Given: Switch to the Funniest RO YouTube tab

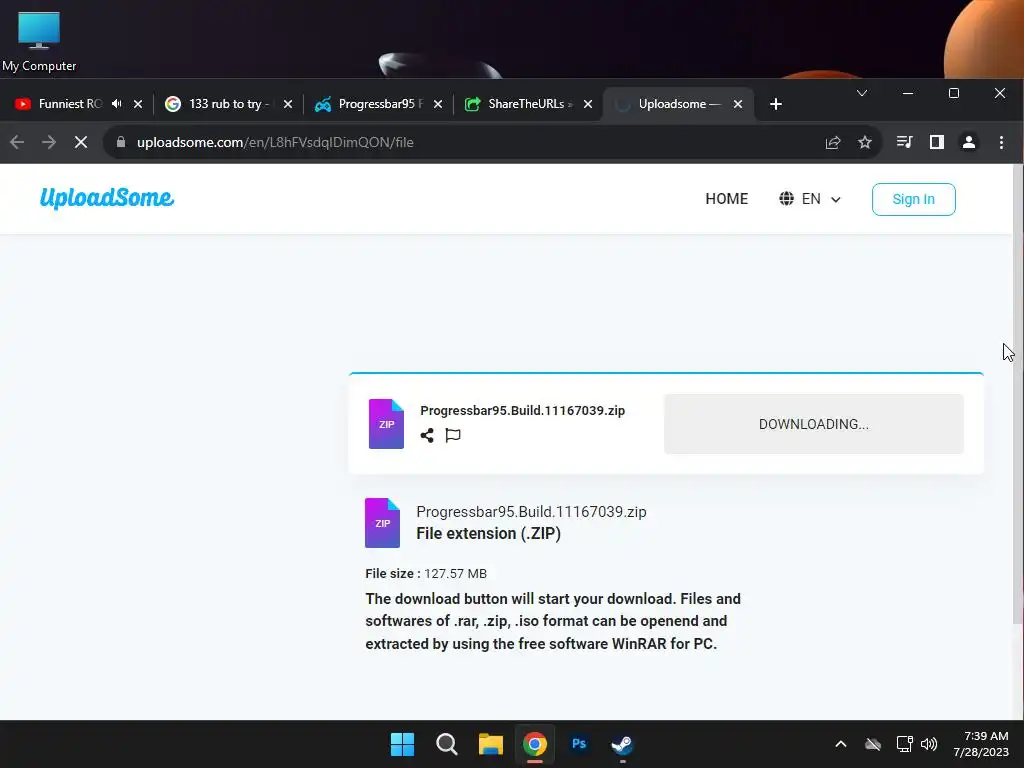Looking at the screenshot, I should [x=70, y=104].
